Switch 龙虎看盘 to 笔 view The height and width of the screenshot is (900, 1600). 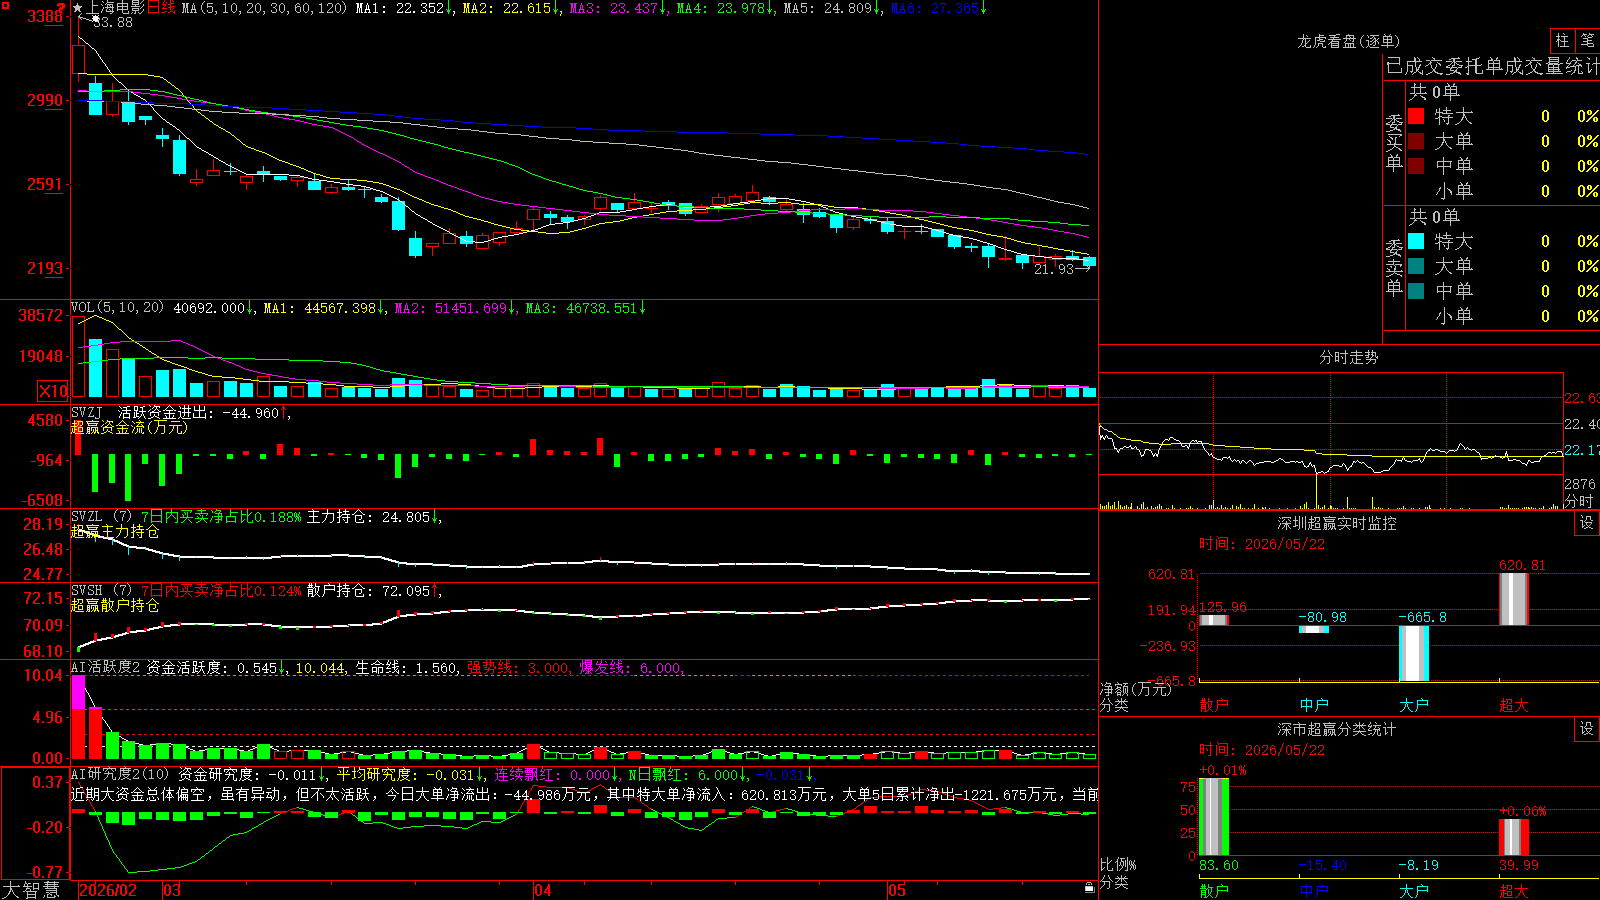point(1587,40)
